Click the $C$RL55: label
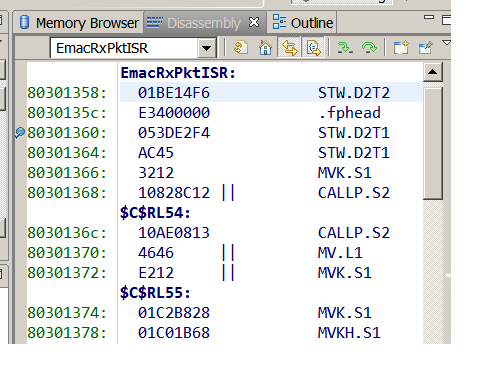The height and width of the screenshot is (368, 490). click(x=155, y=293)
